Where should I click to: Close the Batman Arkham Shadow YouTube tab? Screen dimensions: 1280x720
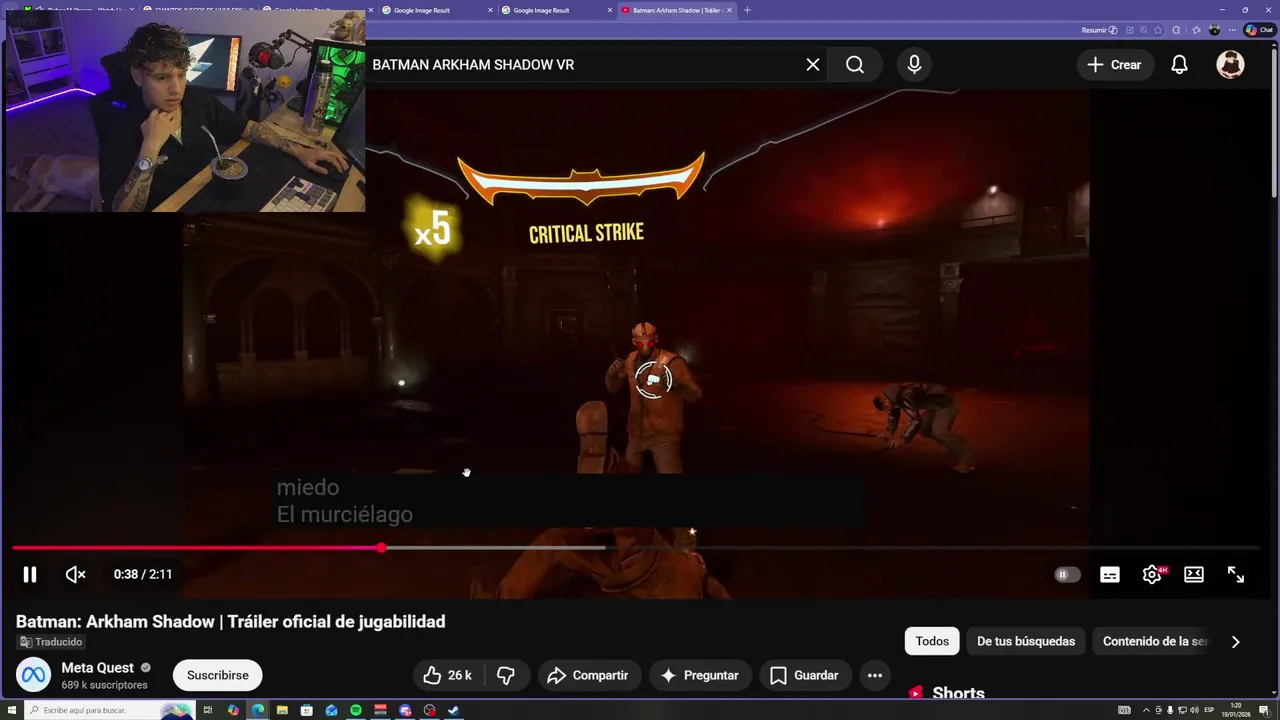pyautogui.click(x=729, y=10)
